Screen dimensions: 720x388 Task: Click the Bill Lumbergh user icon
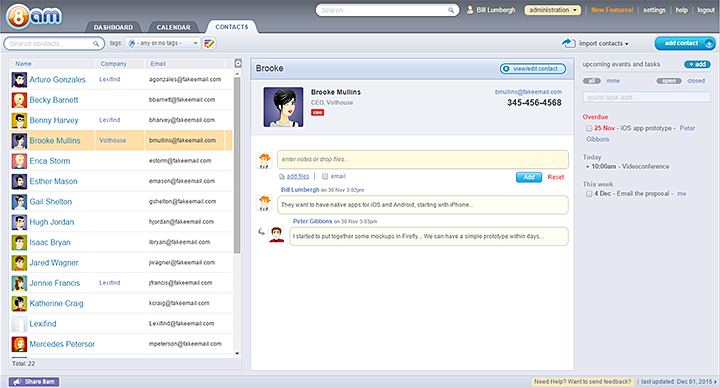(470, 10)
